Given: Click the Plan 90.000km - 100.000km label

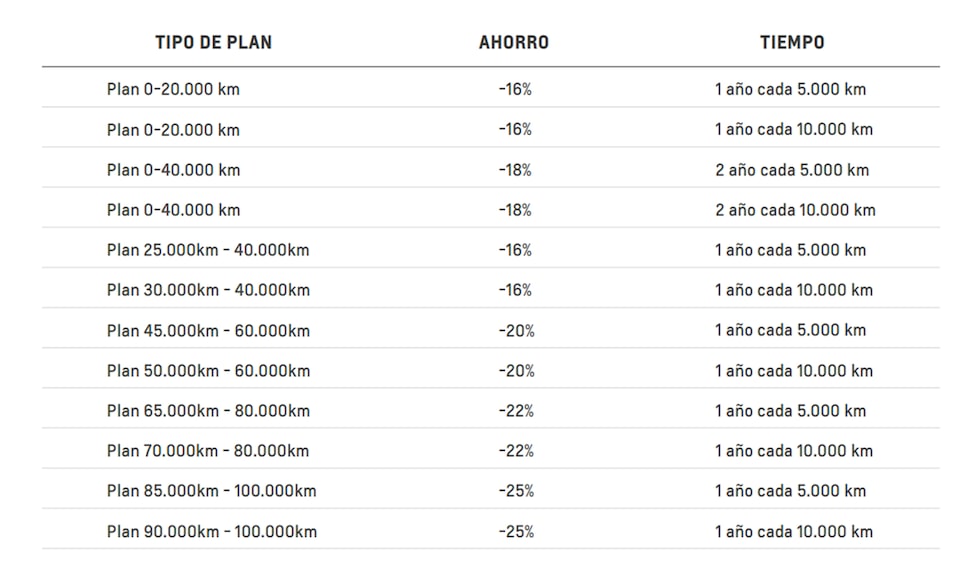Looking at the screenshot, I should click(211, 531).
